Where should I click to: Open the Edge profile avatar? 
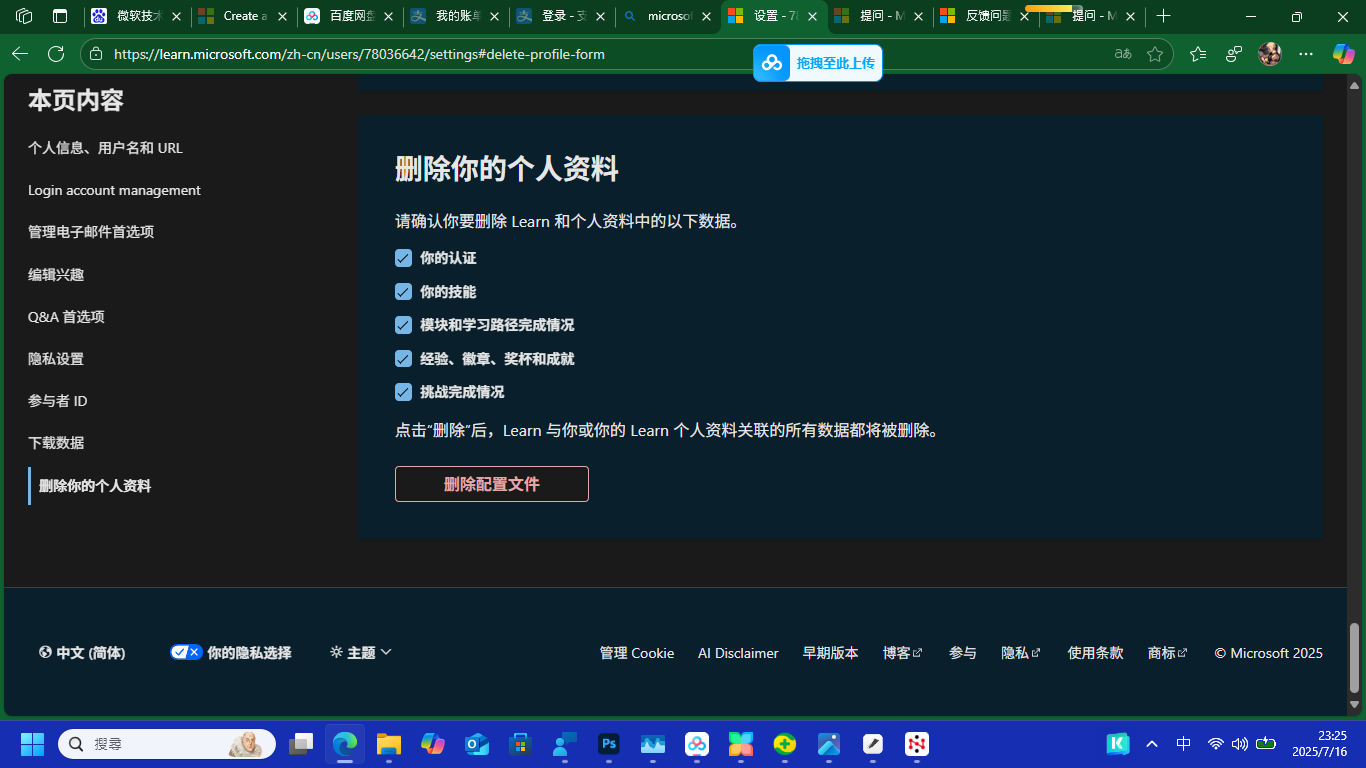point(1270,54)
